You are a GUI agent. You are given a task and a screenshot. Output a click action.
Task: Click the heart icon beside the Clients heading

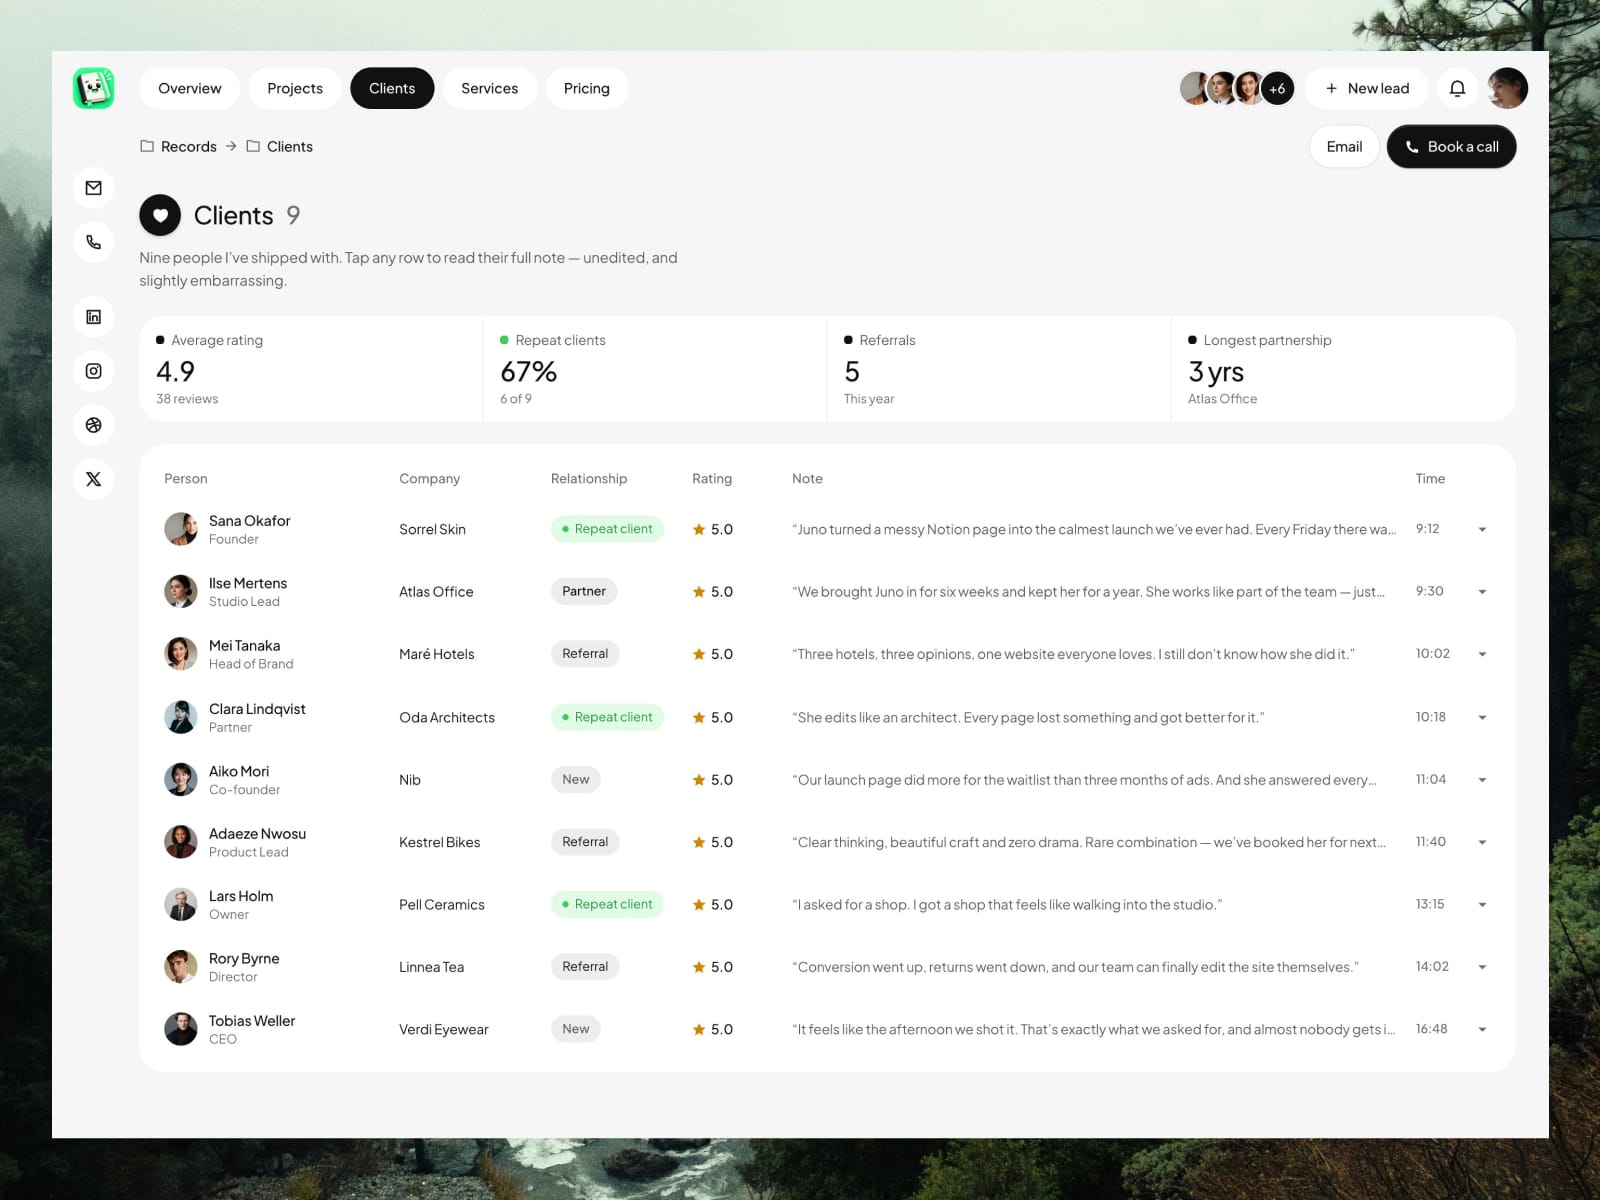pyautogui.click(x=160, y=215)
